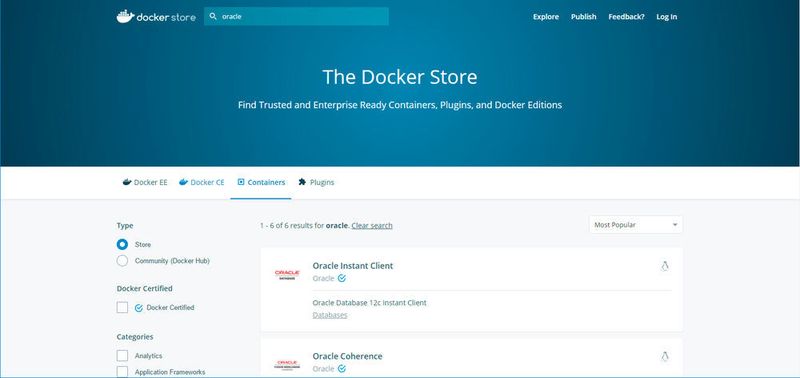
Task: Open Explore in the top navigation
Action: pyautogui.click(x=546, y=17)
